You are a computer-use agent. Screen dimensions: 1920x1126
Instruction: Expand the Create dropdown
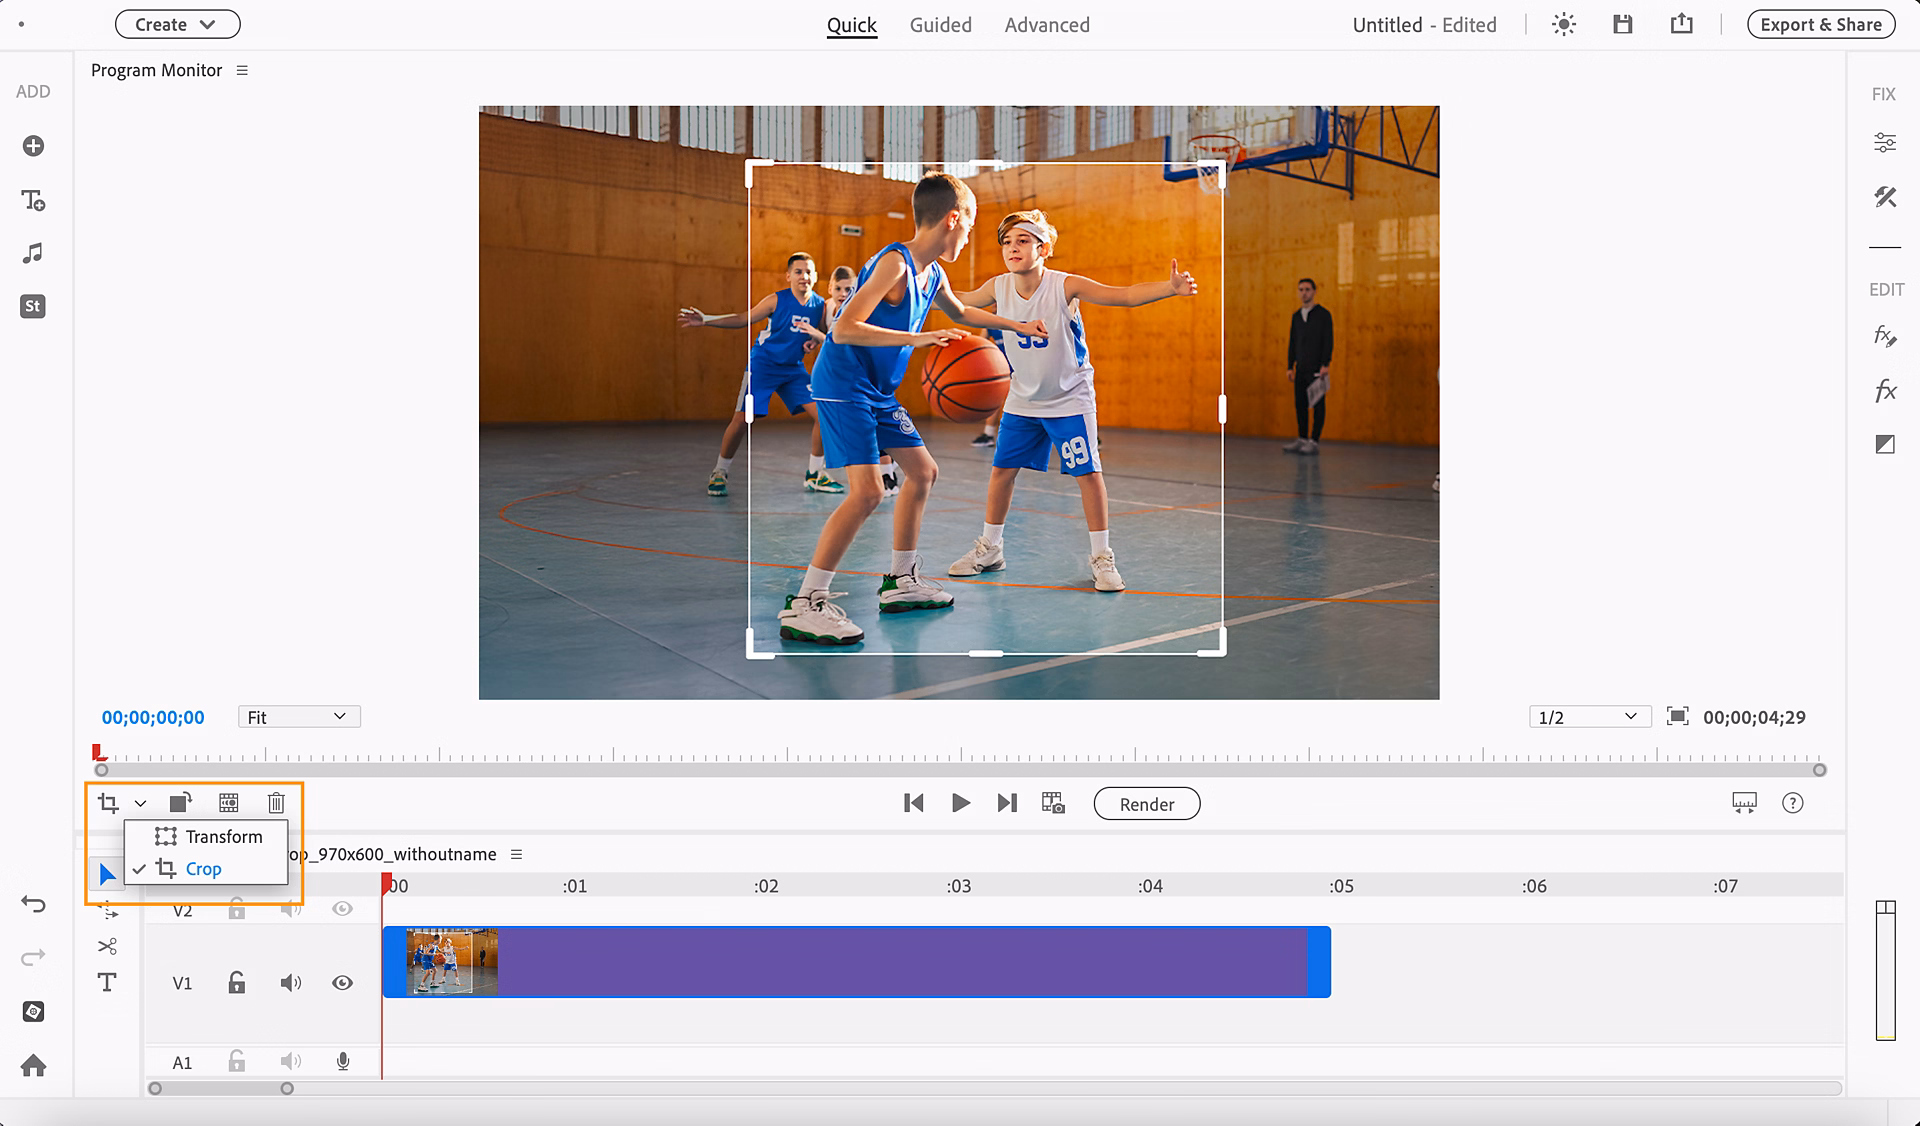coord(177,24)
